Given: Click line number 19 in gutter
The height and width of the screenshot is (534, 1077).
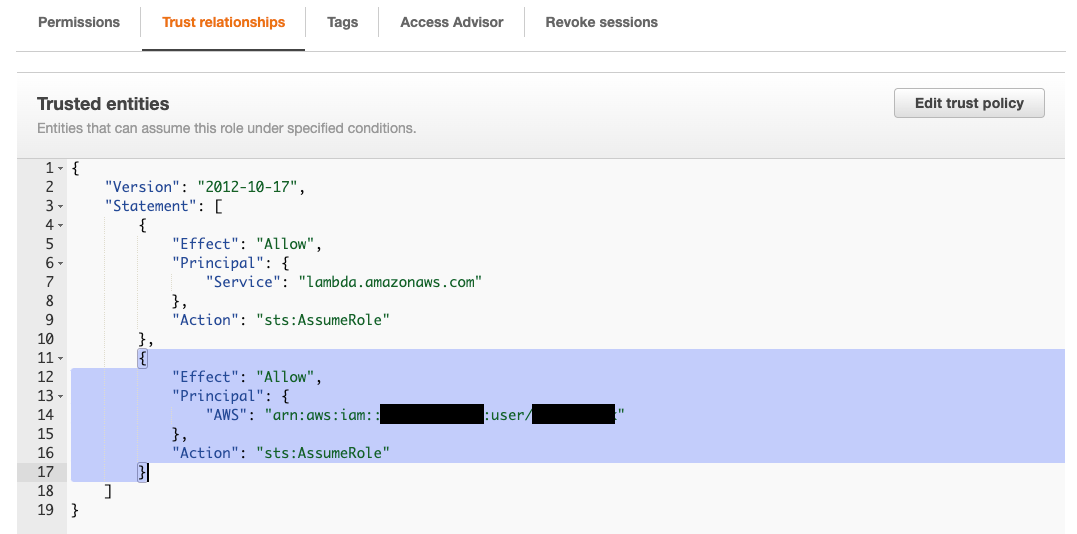Looking at the screenshot, I should click(45, 510).
